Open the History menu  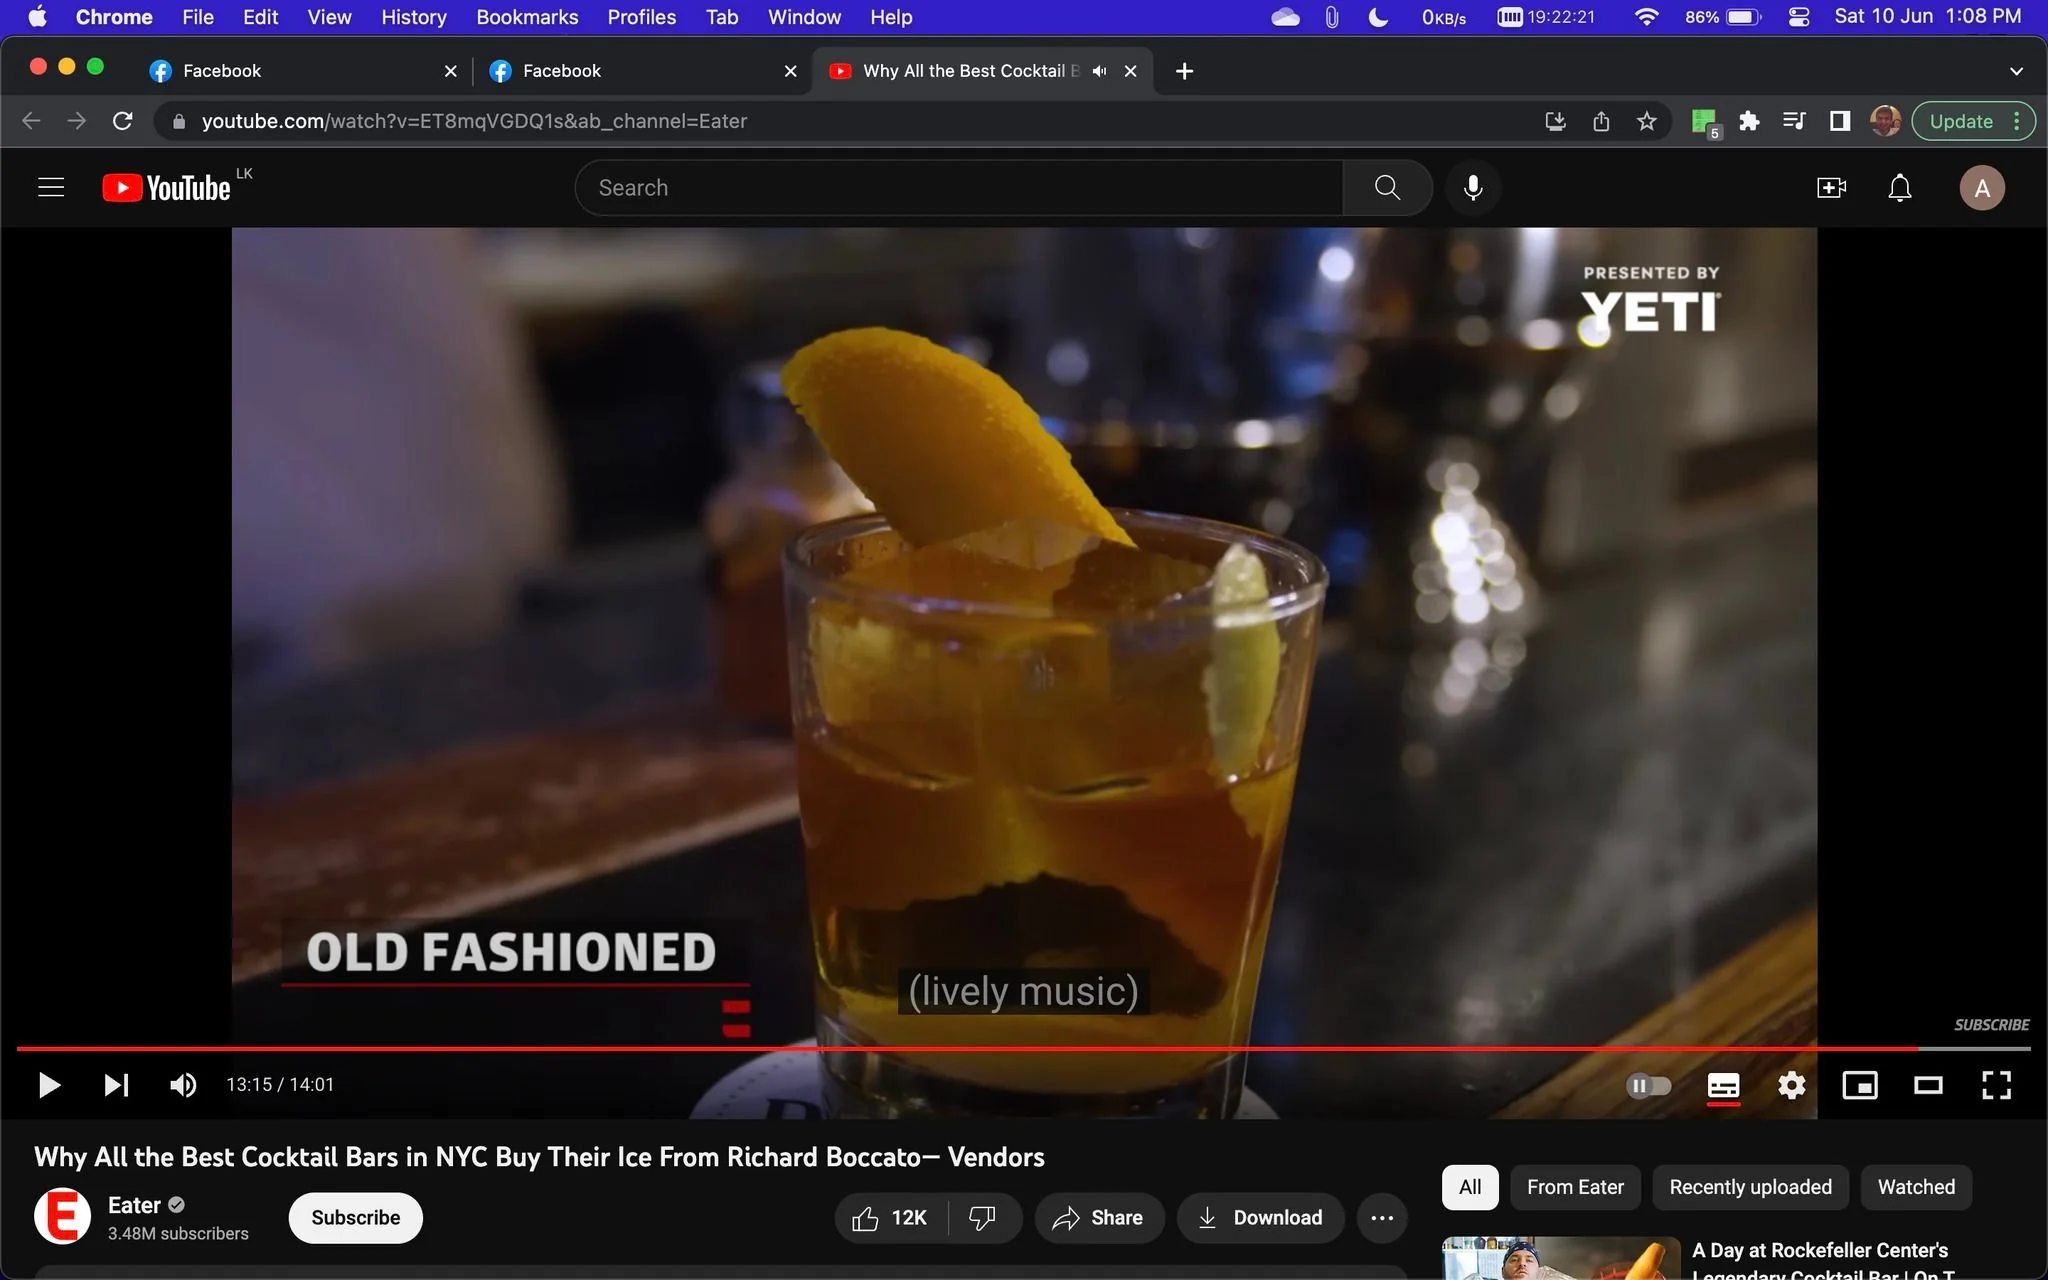[x=413, y=17]
